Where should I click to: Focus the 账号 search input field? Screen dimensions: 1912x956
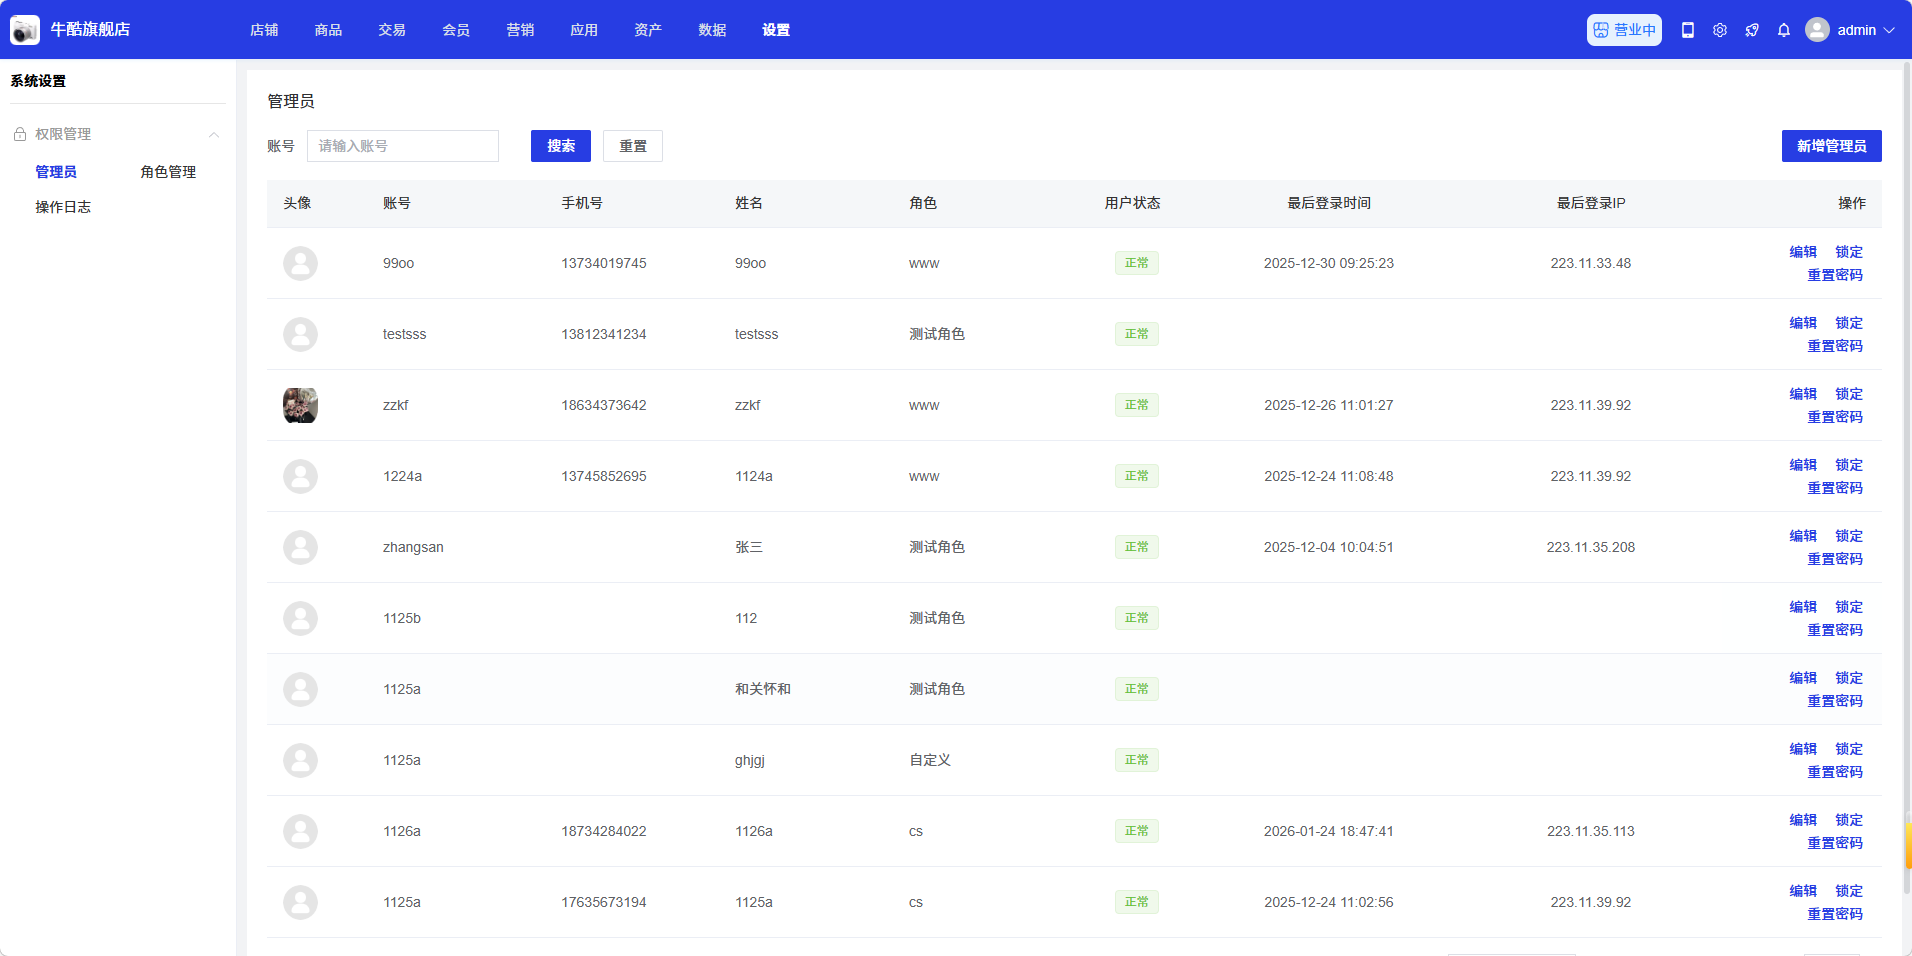[402, 146]
